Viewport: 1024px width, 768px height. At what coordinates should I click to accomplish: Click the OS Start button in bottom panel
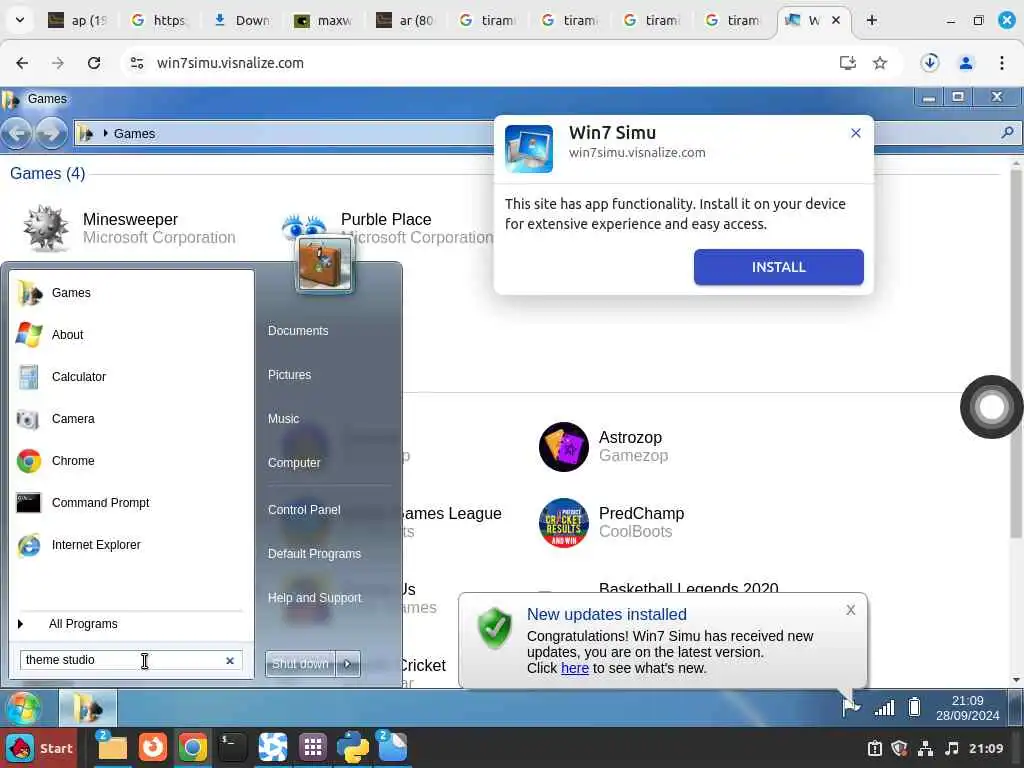39,748
